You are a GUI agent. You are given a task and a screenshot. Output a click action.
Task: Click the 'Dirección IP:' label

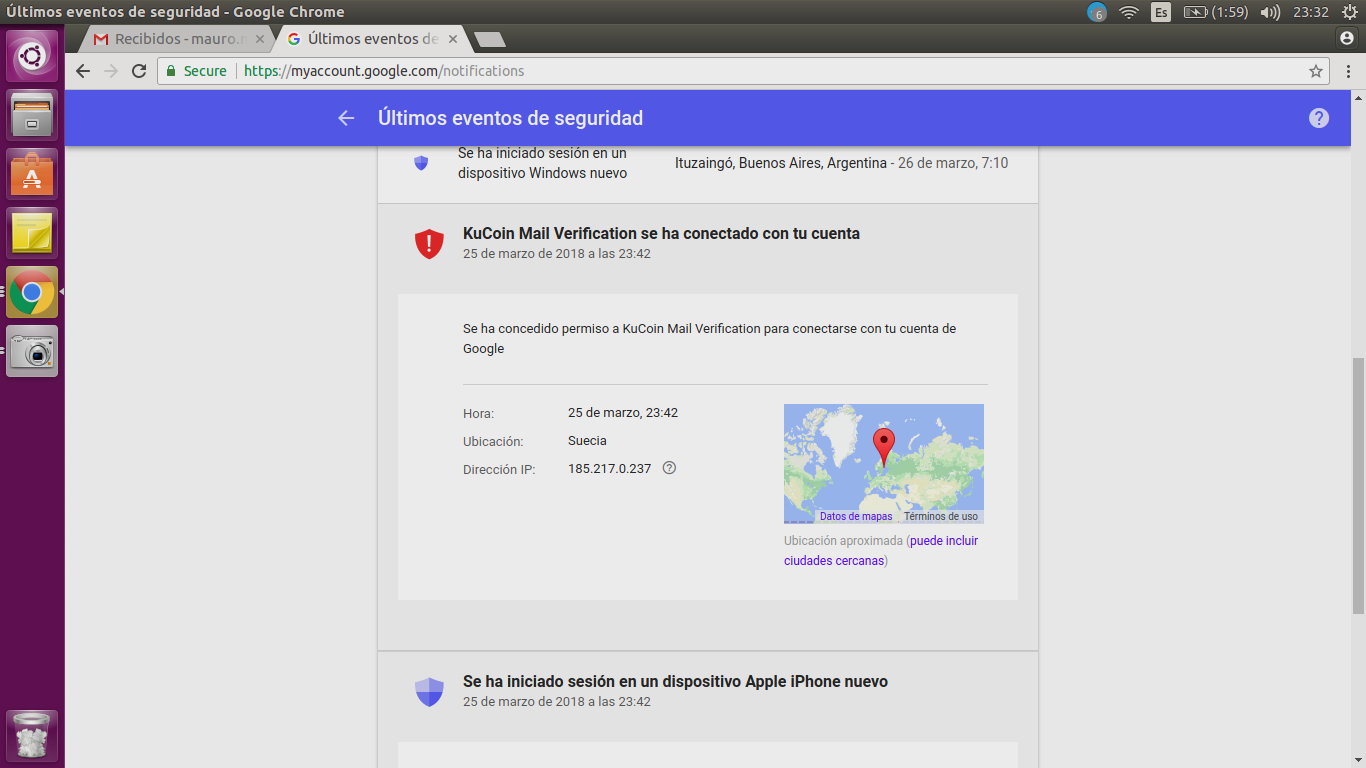499,469
